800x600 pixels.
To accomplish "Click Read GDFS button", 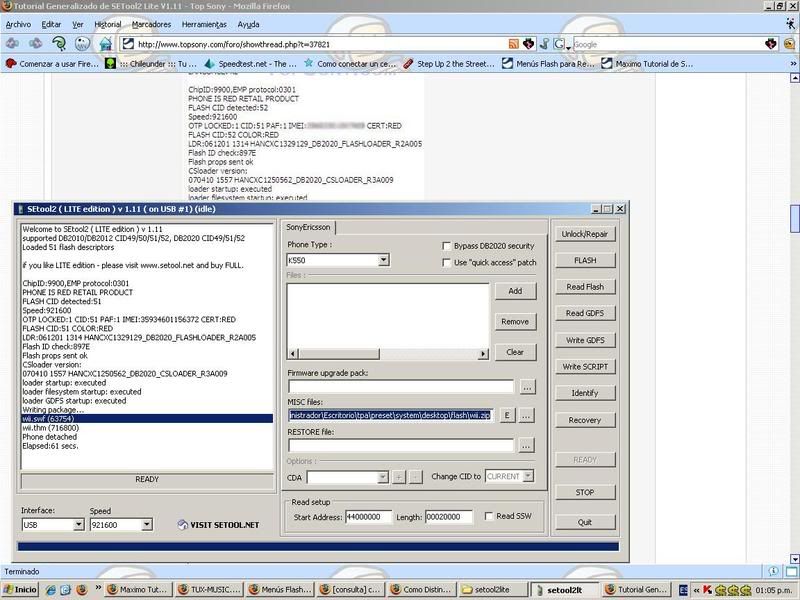I will [x=585, y=313].
